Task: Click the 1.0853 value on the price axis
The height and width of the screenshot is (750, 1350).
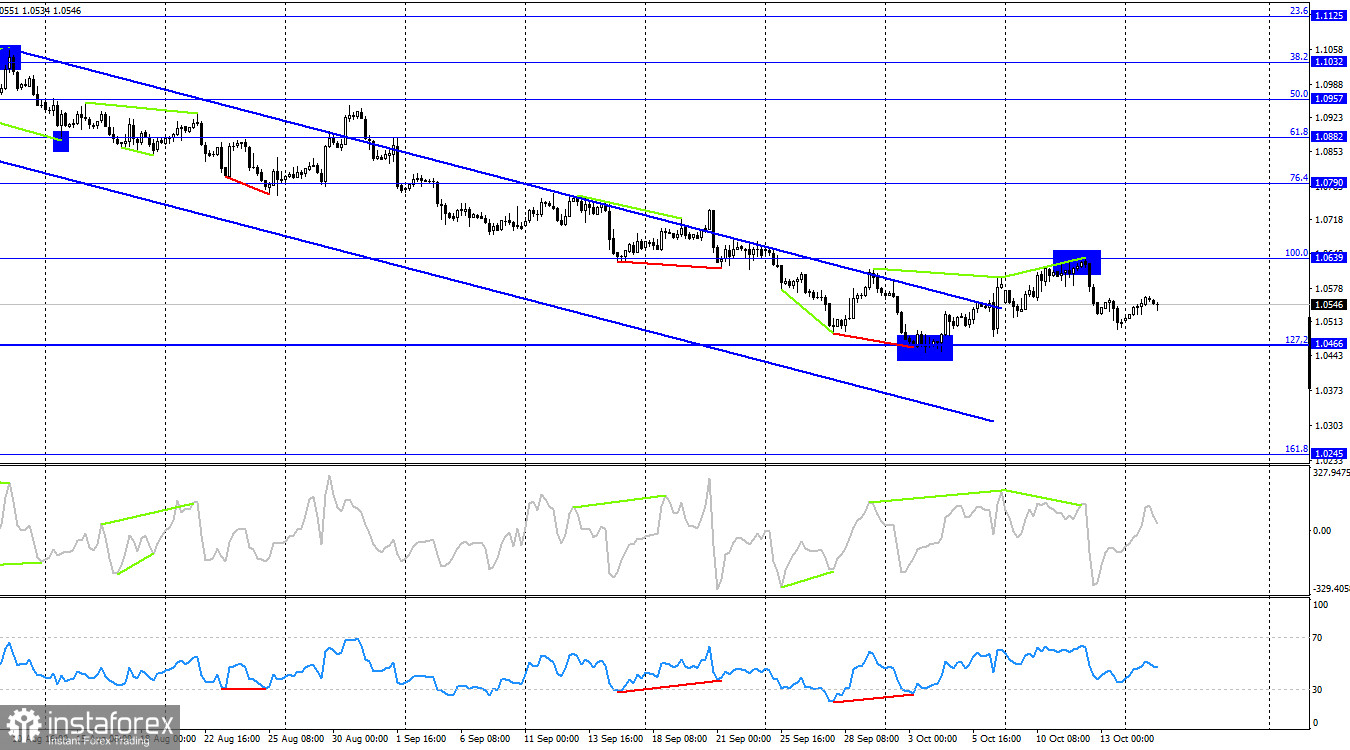Action: point(1331,152)
